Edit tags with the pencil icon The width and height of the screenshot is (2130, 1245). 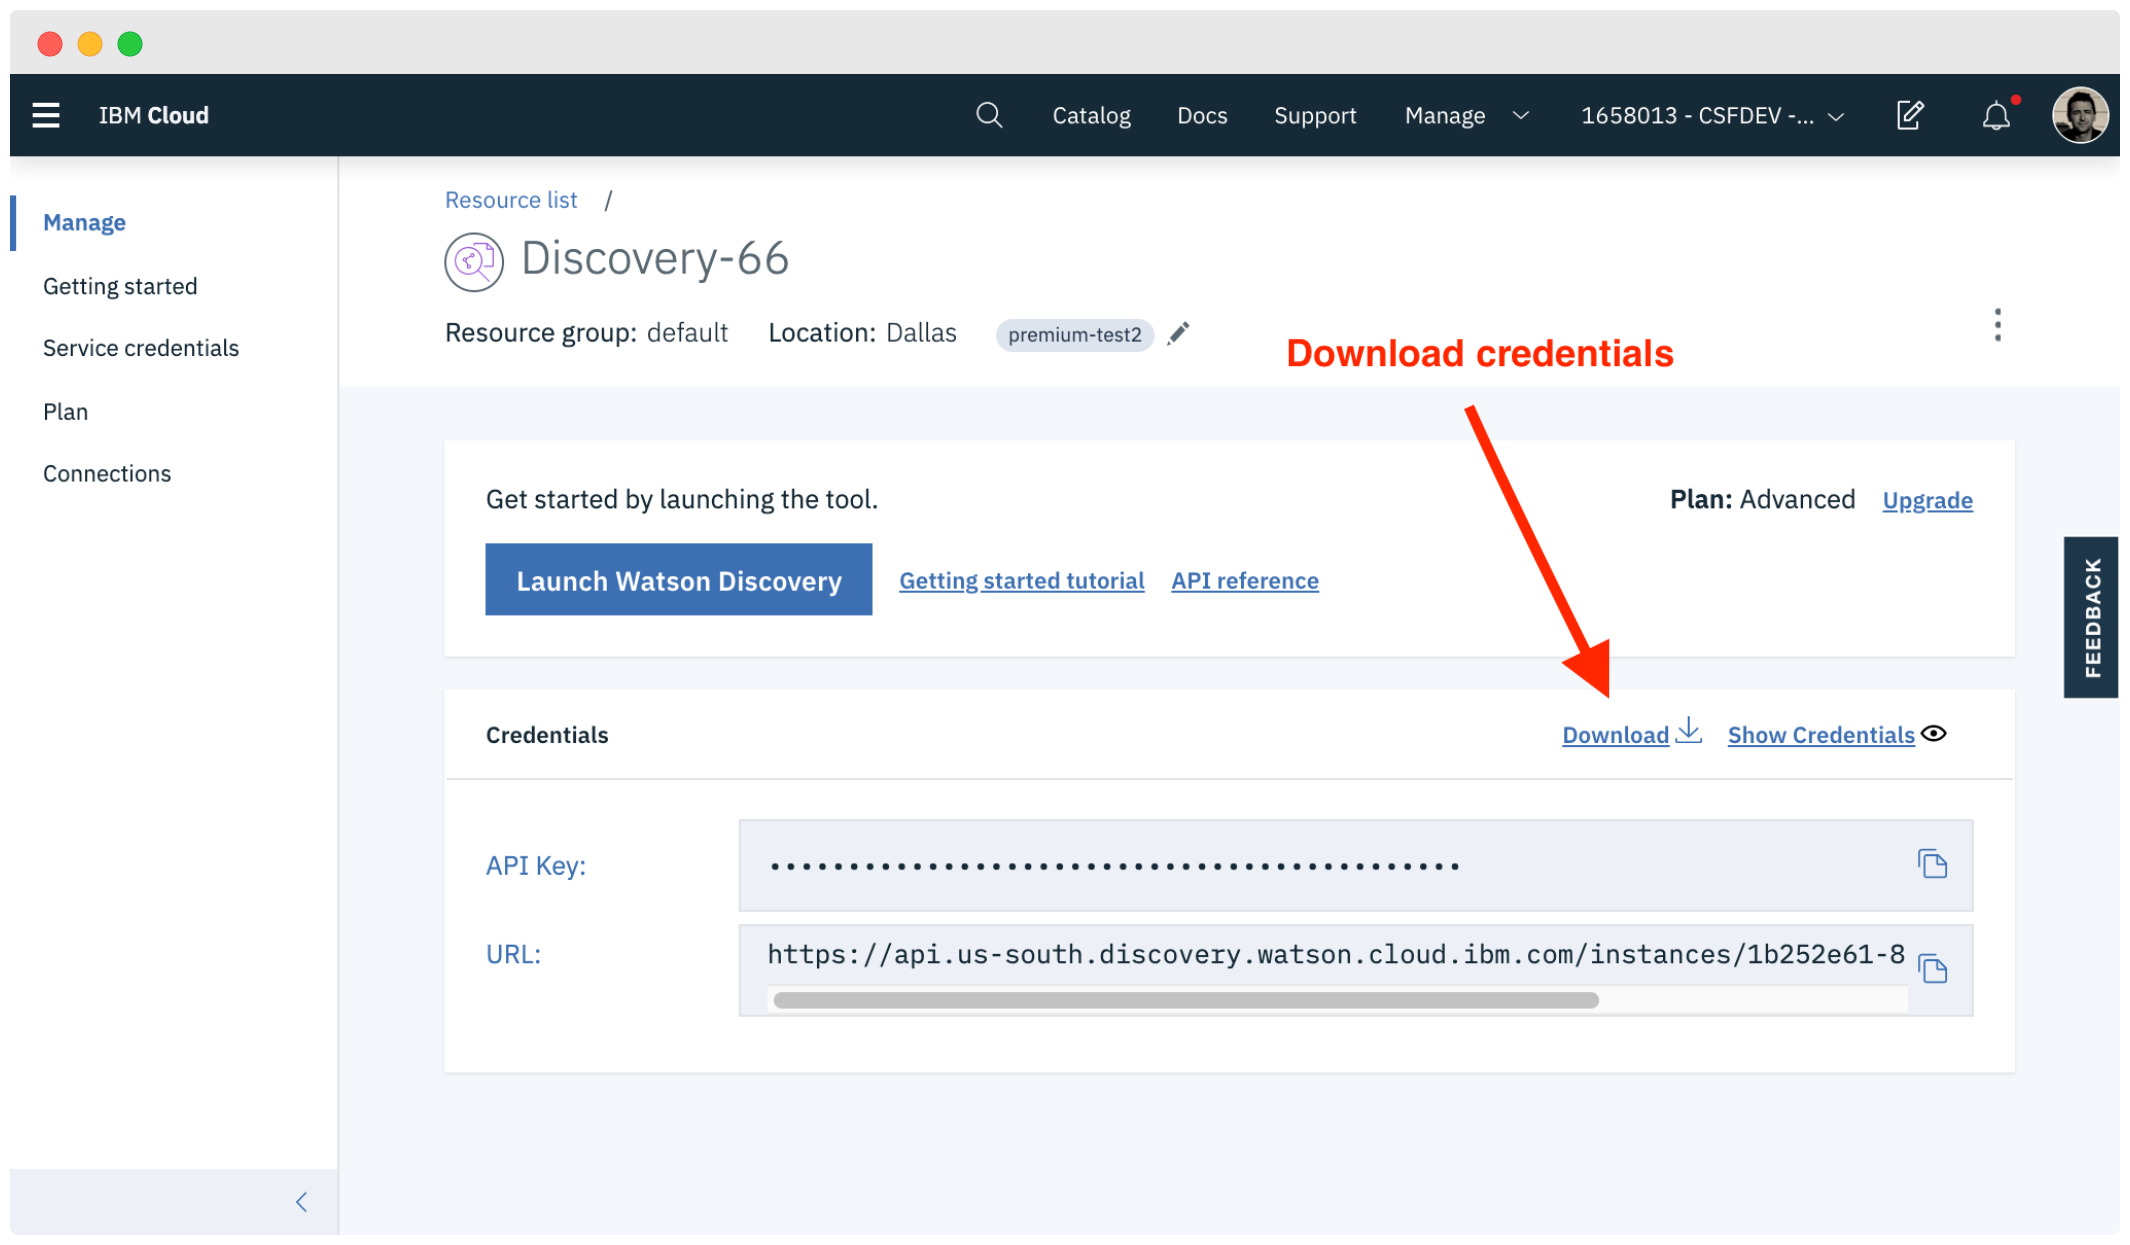click(x=1178, y=333)
